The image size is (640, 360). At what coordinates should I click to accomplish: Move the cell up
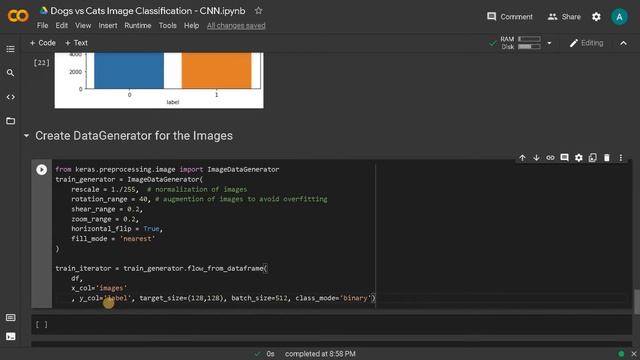click(522, 158)
